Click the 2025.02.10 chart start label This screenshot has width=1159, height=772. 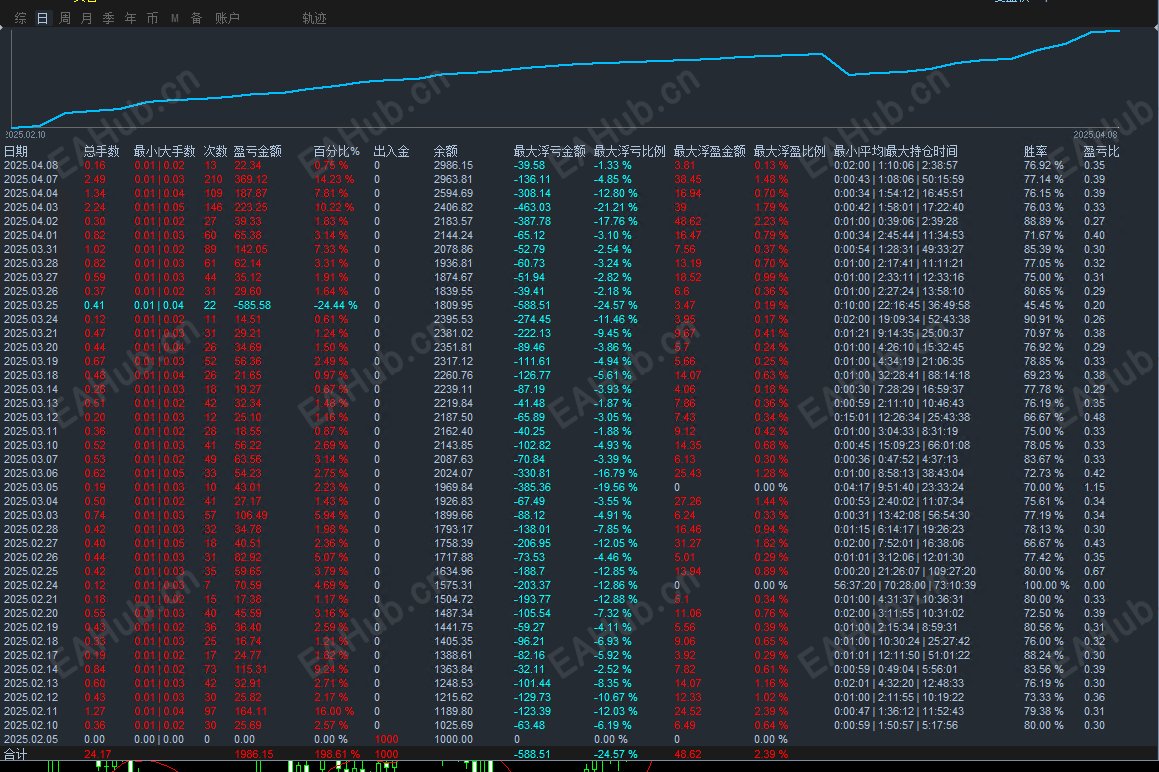pos(25,135)
